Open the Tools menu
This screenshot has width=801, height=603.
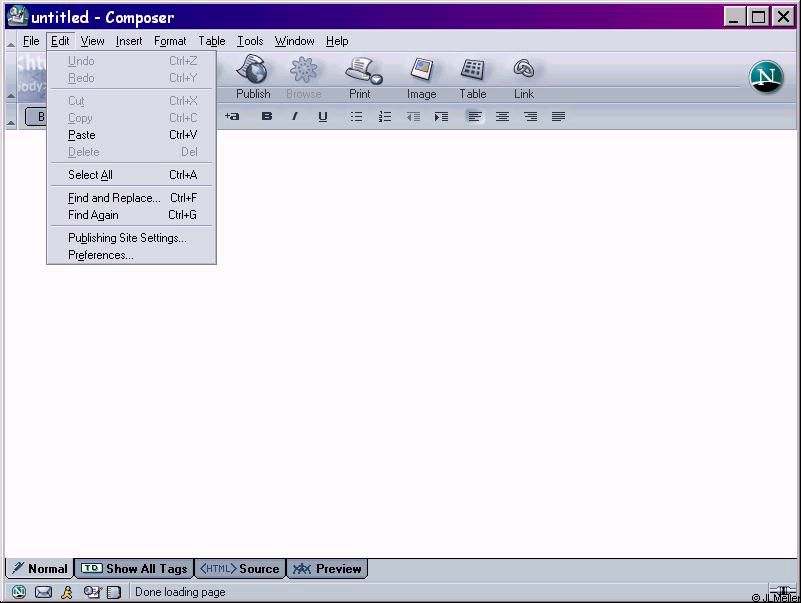(250, 41)
